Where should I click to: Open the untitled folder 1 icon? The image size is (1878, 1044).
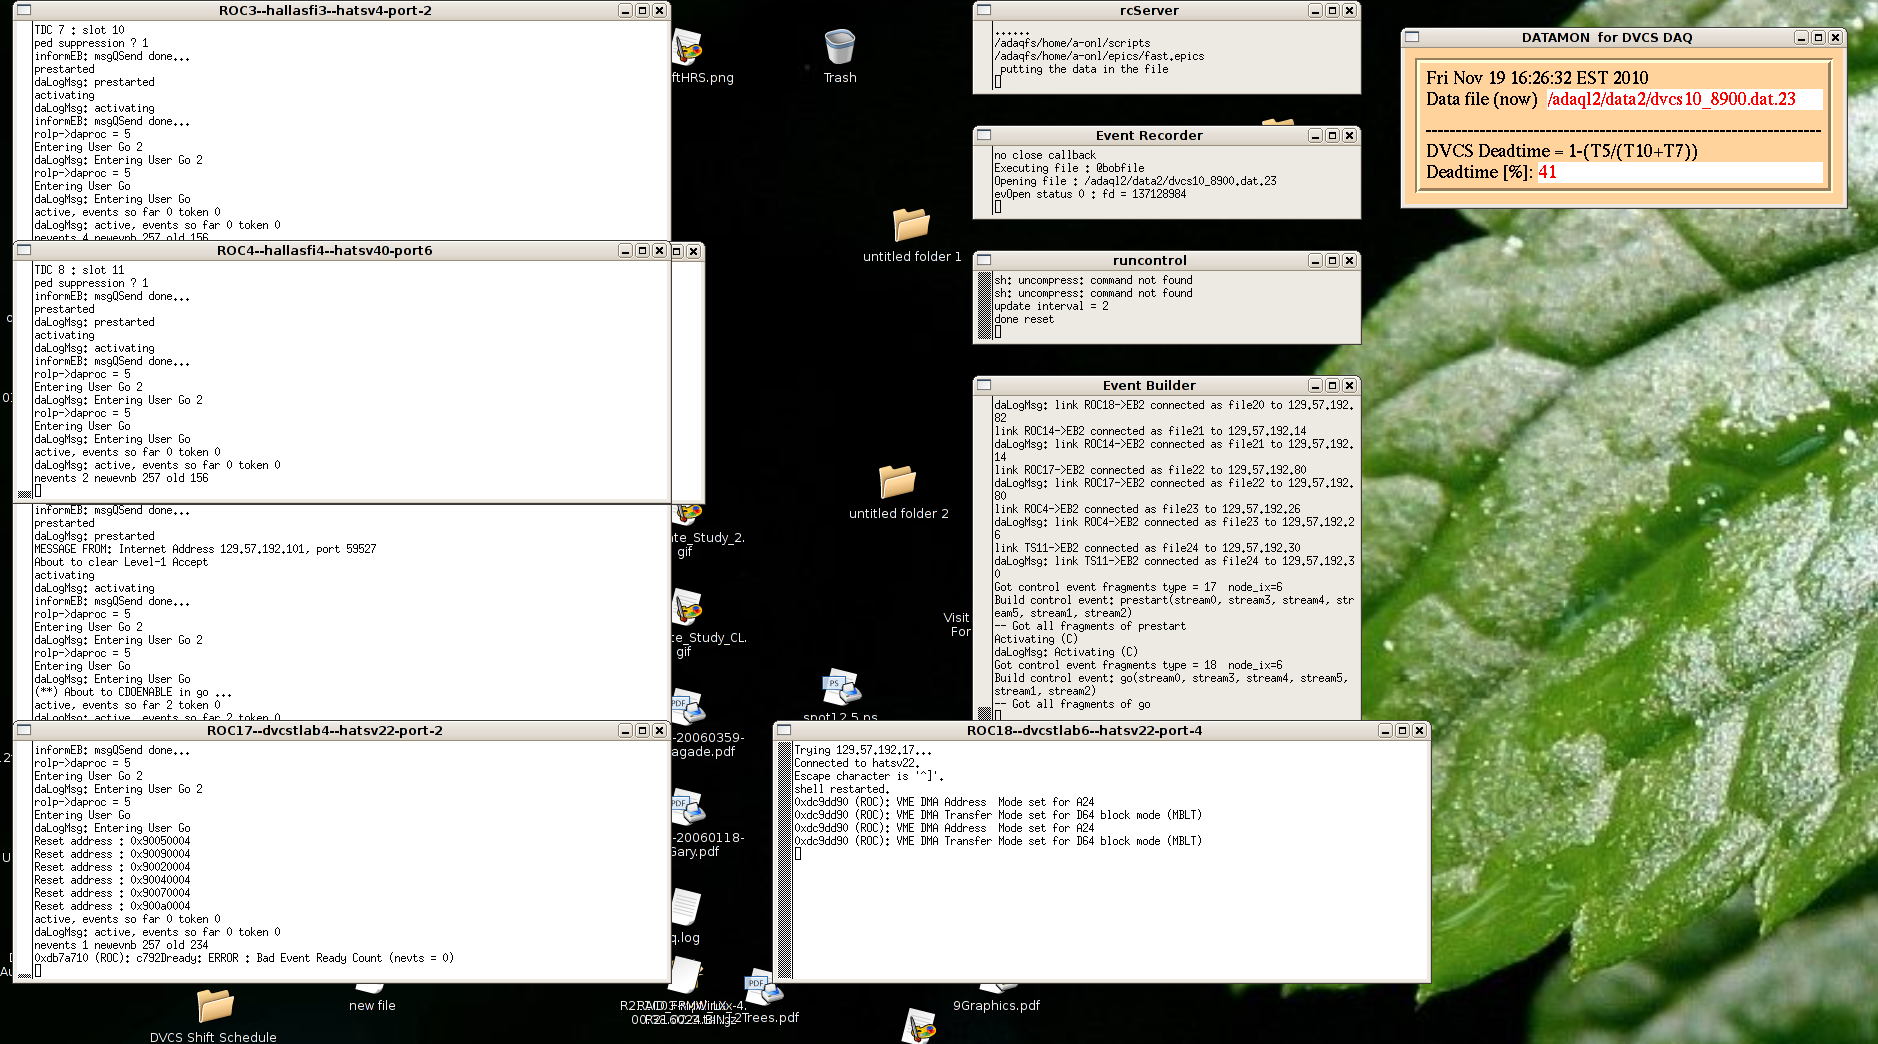click(x=911, y=224)
